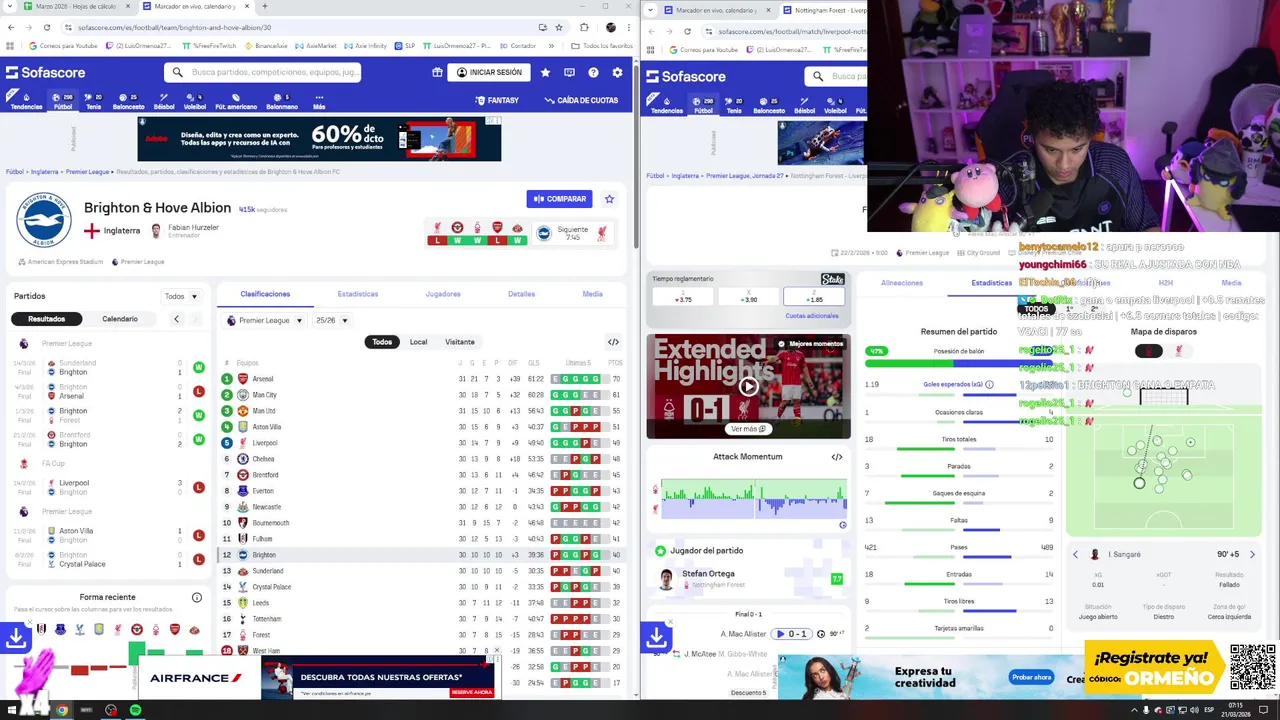Click Ver más on Extended Highlights
Image resolution: width=1280 pixels, height=720 pixels.
pos(747,429)
